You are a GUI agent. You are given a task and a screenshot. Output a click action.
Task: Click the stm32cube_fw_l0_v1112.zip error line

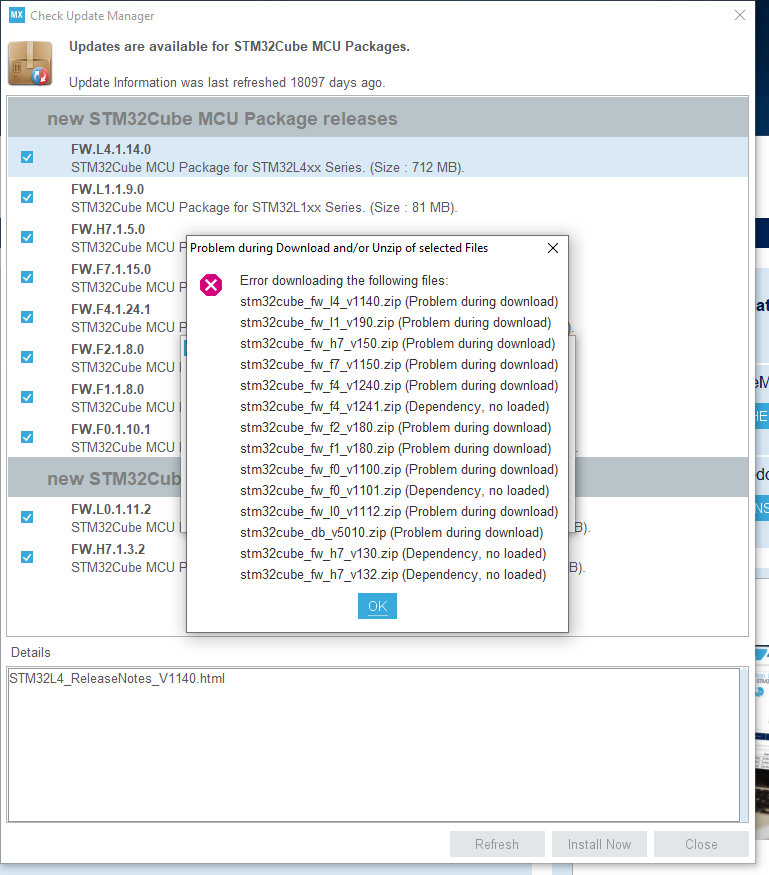coord(399,512)
